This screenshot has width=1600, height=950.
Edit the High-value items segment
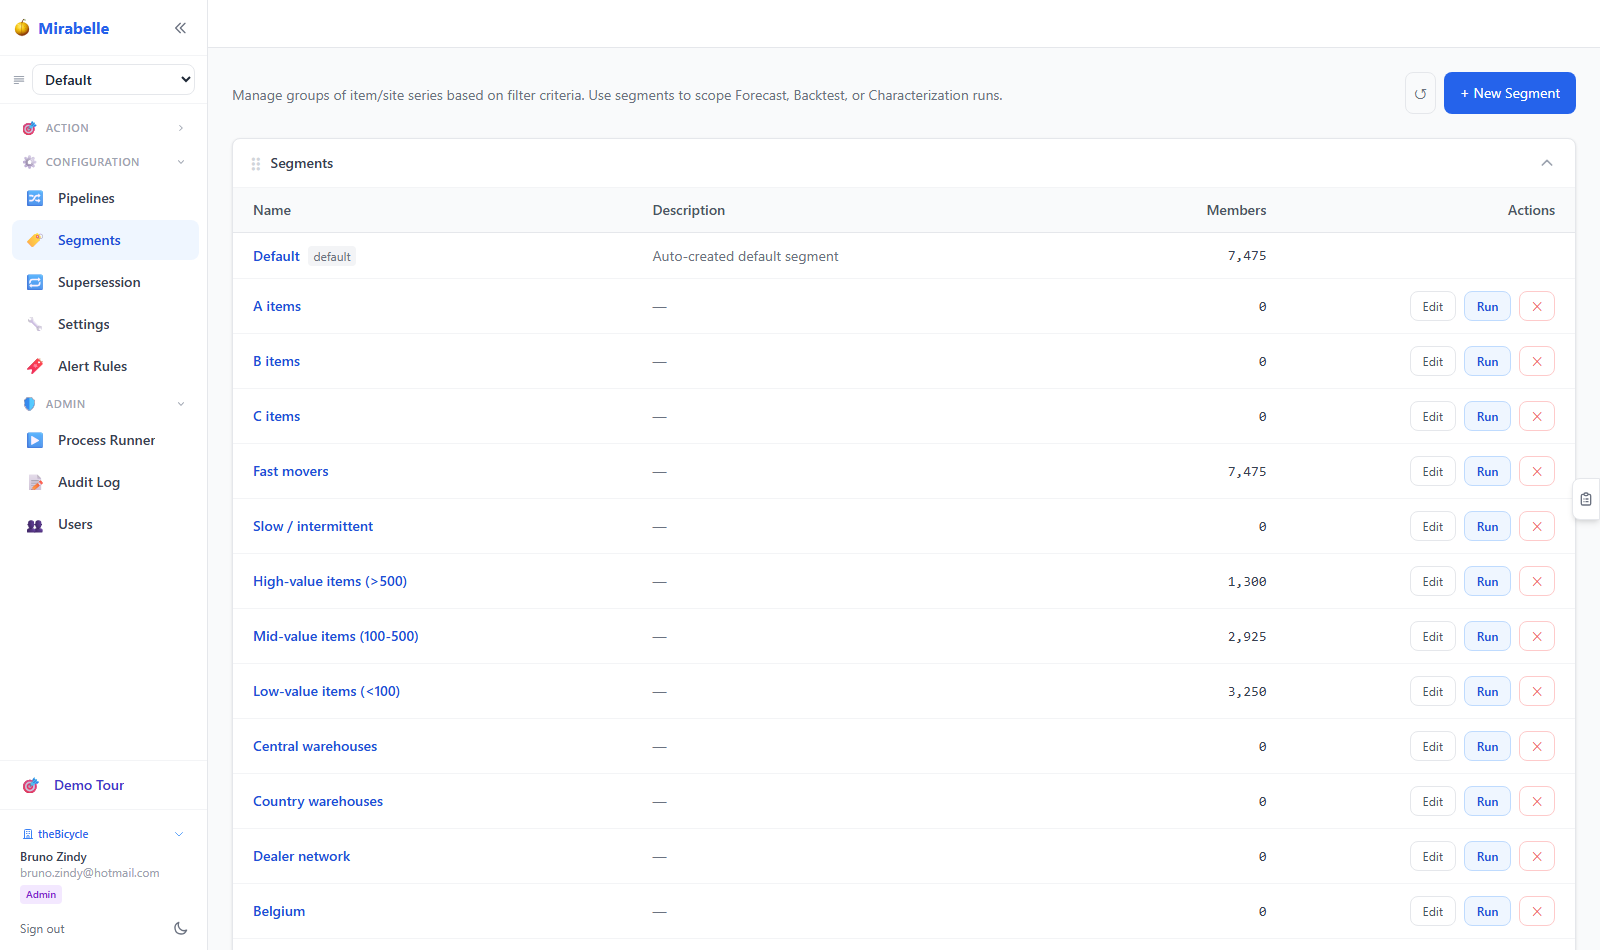coord(1433,582)
